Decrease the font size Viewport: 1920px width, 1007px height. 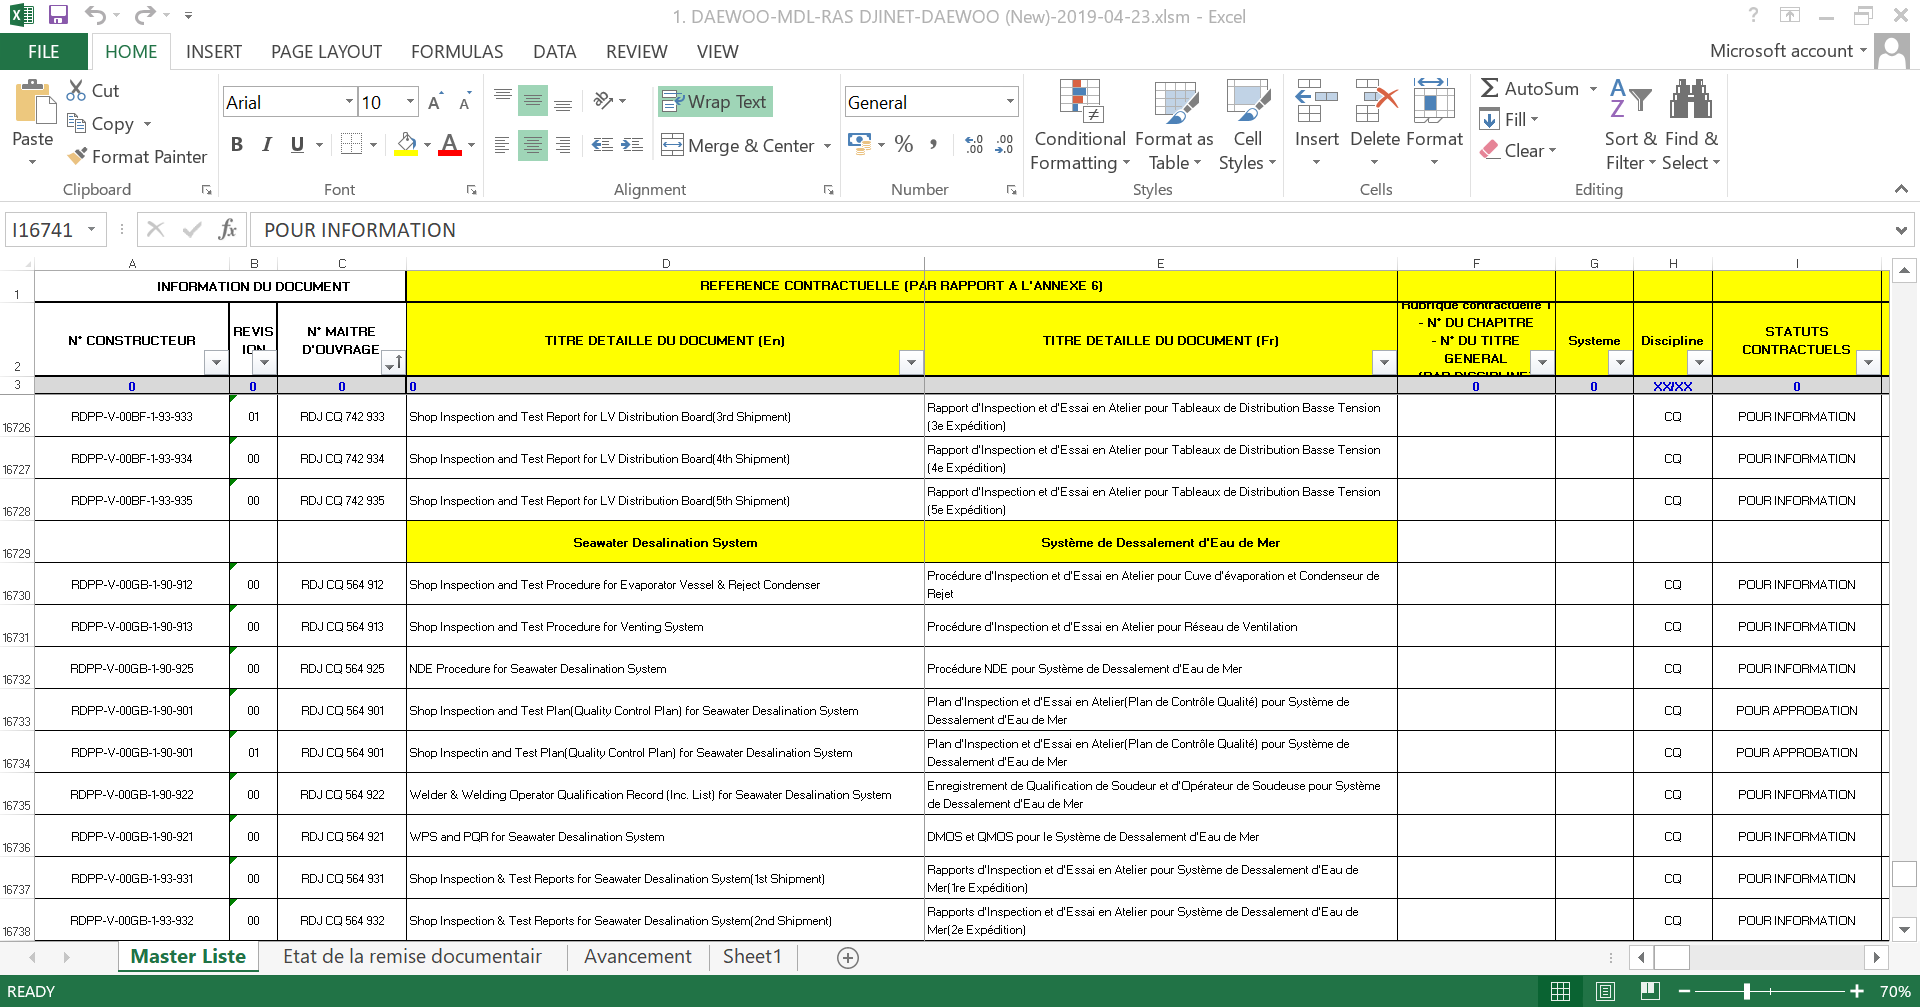coord(464,102)
